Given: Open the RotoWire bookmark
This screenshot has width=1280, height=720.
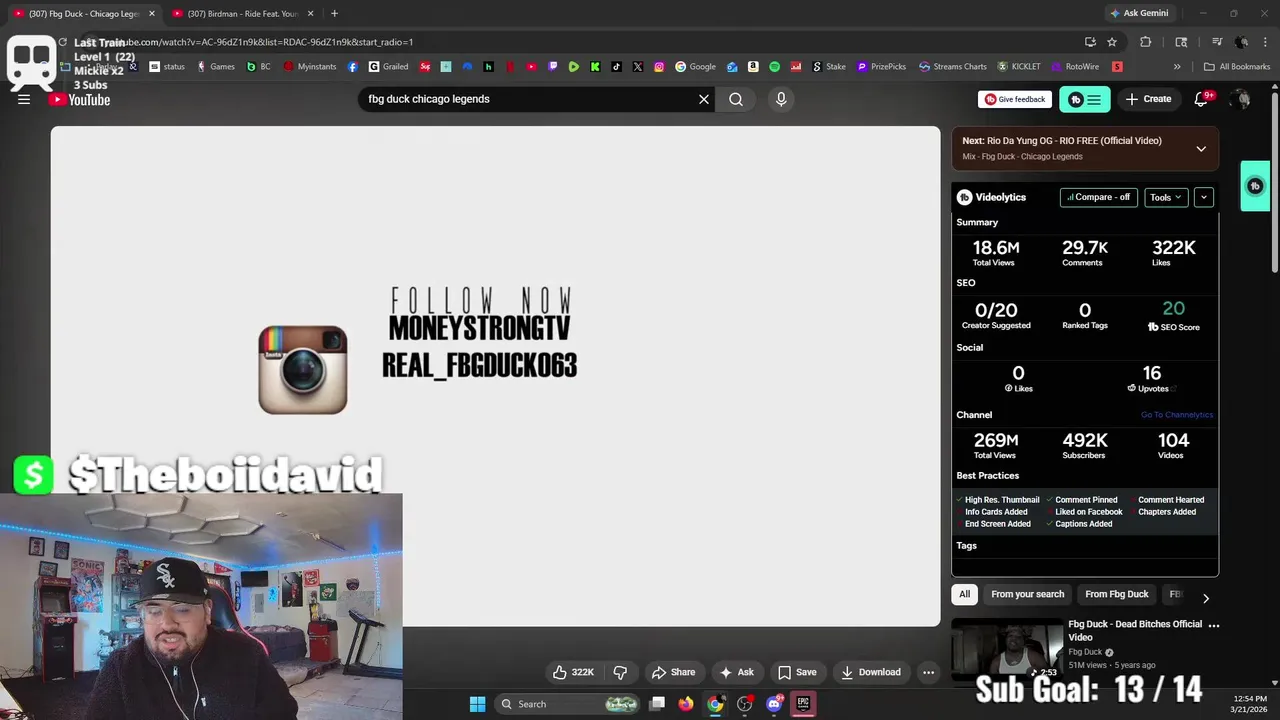Looking at the screenshot, I should coord(1075,67).
